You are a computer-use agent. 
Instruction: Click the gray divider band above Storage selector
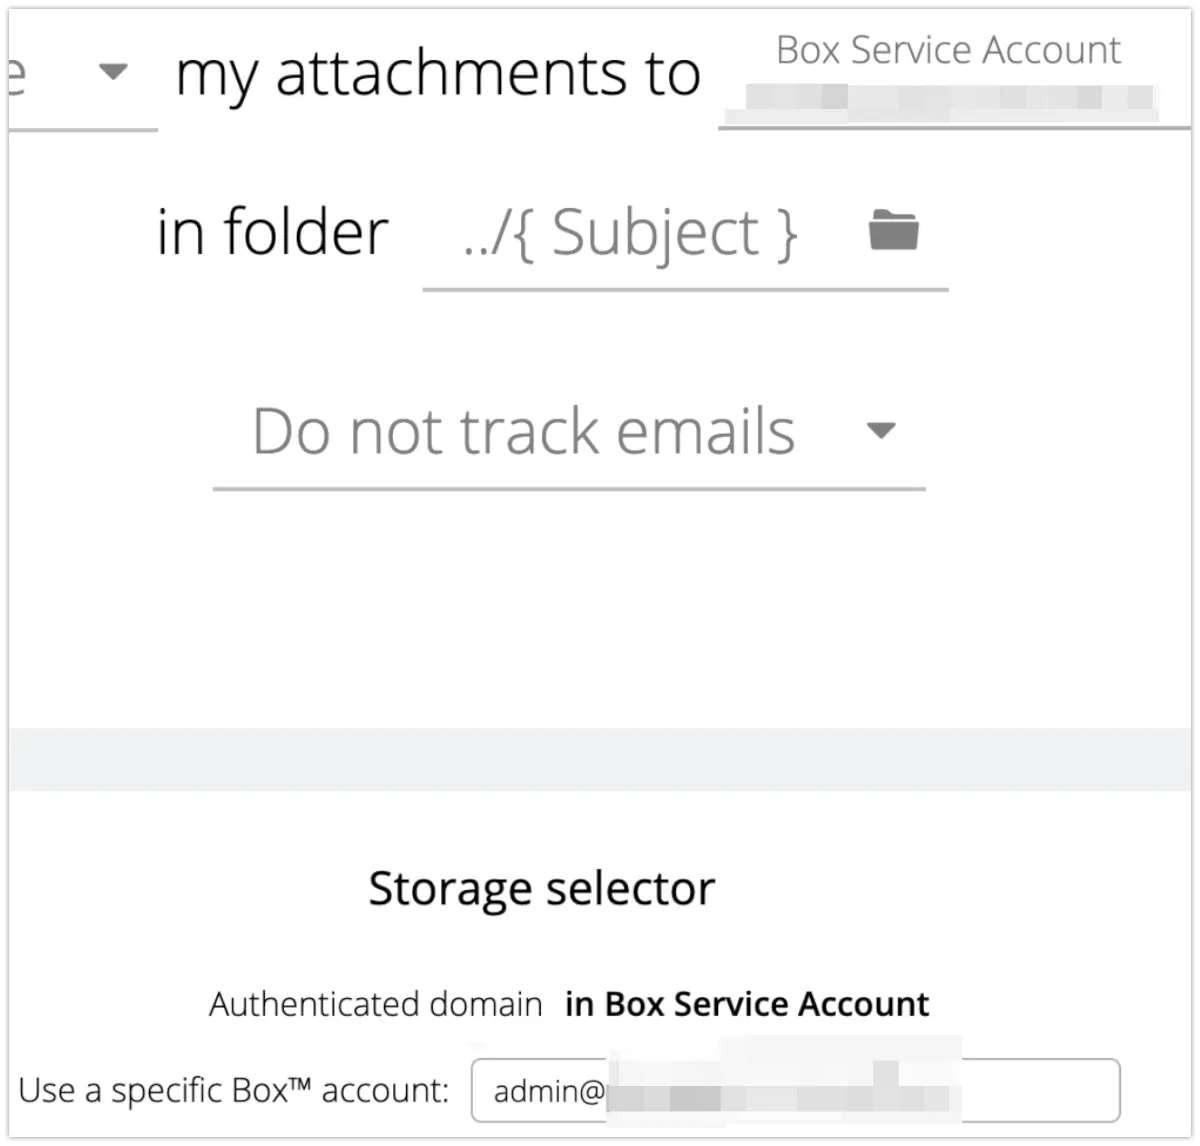[600, 760]
